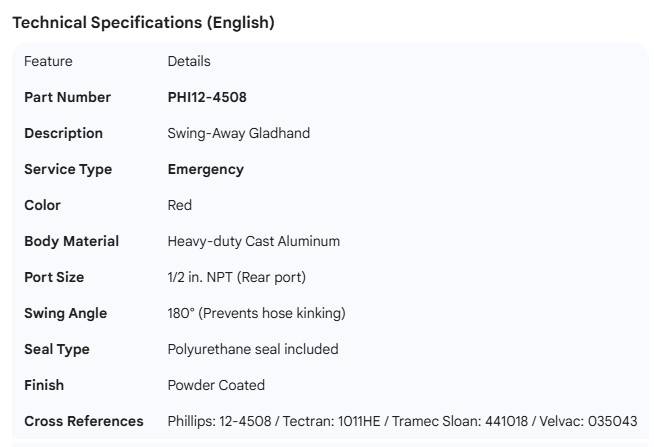Click the Red color value
654x447 pixels.
(180, 205)
